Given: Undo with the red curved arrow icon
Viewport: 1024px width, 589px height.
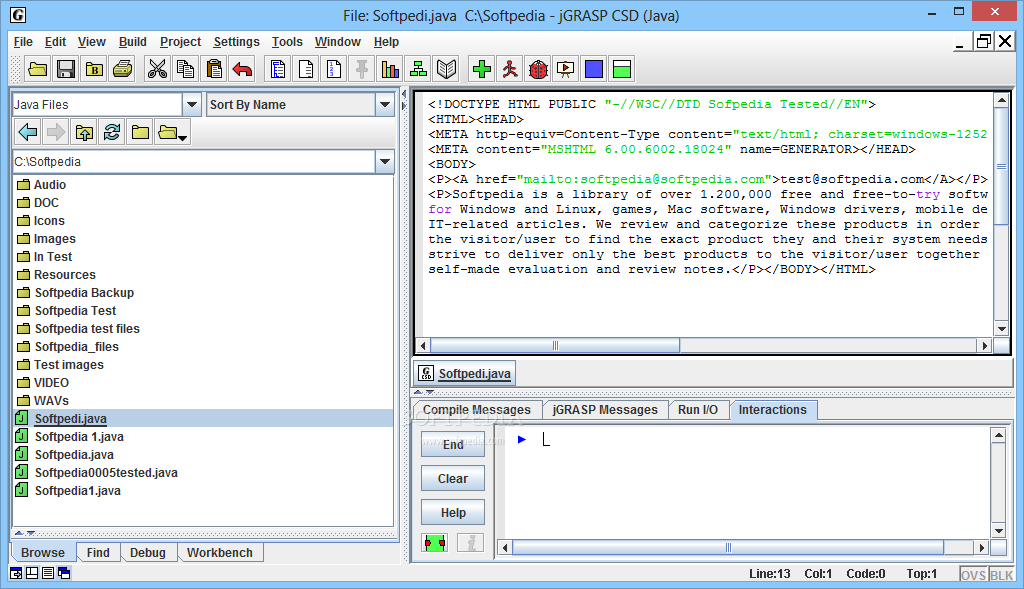Looking at the screenshot, I should pyautogui.click(x=242, y=69).
